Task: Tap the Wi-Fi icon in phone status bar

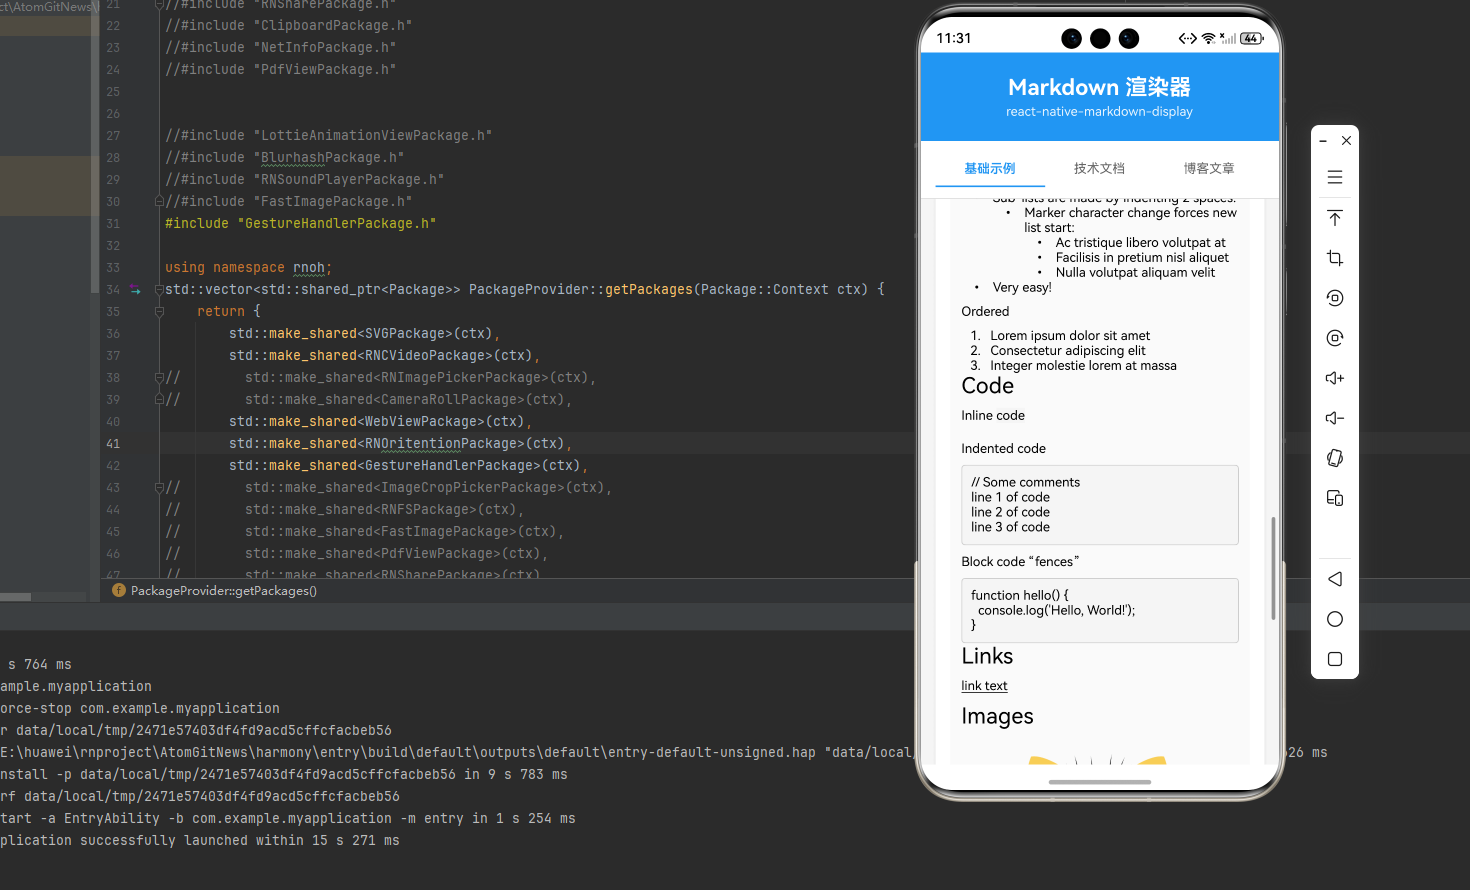Action: coord(1208,38)
